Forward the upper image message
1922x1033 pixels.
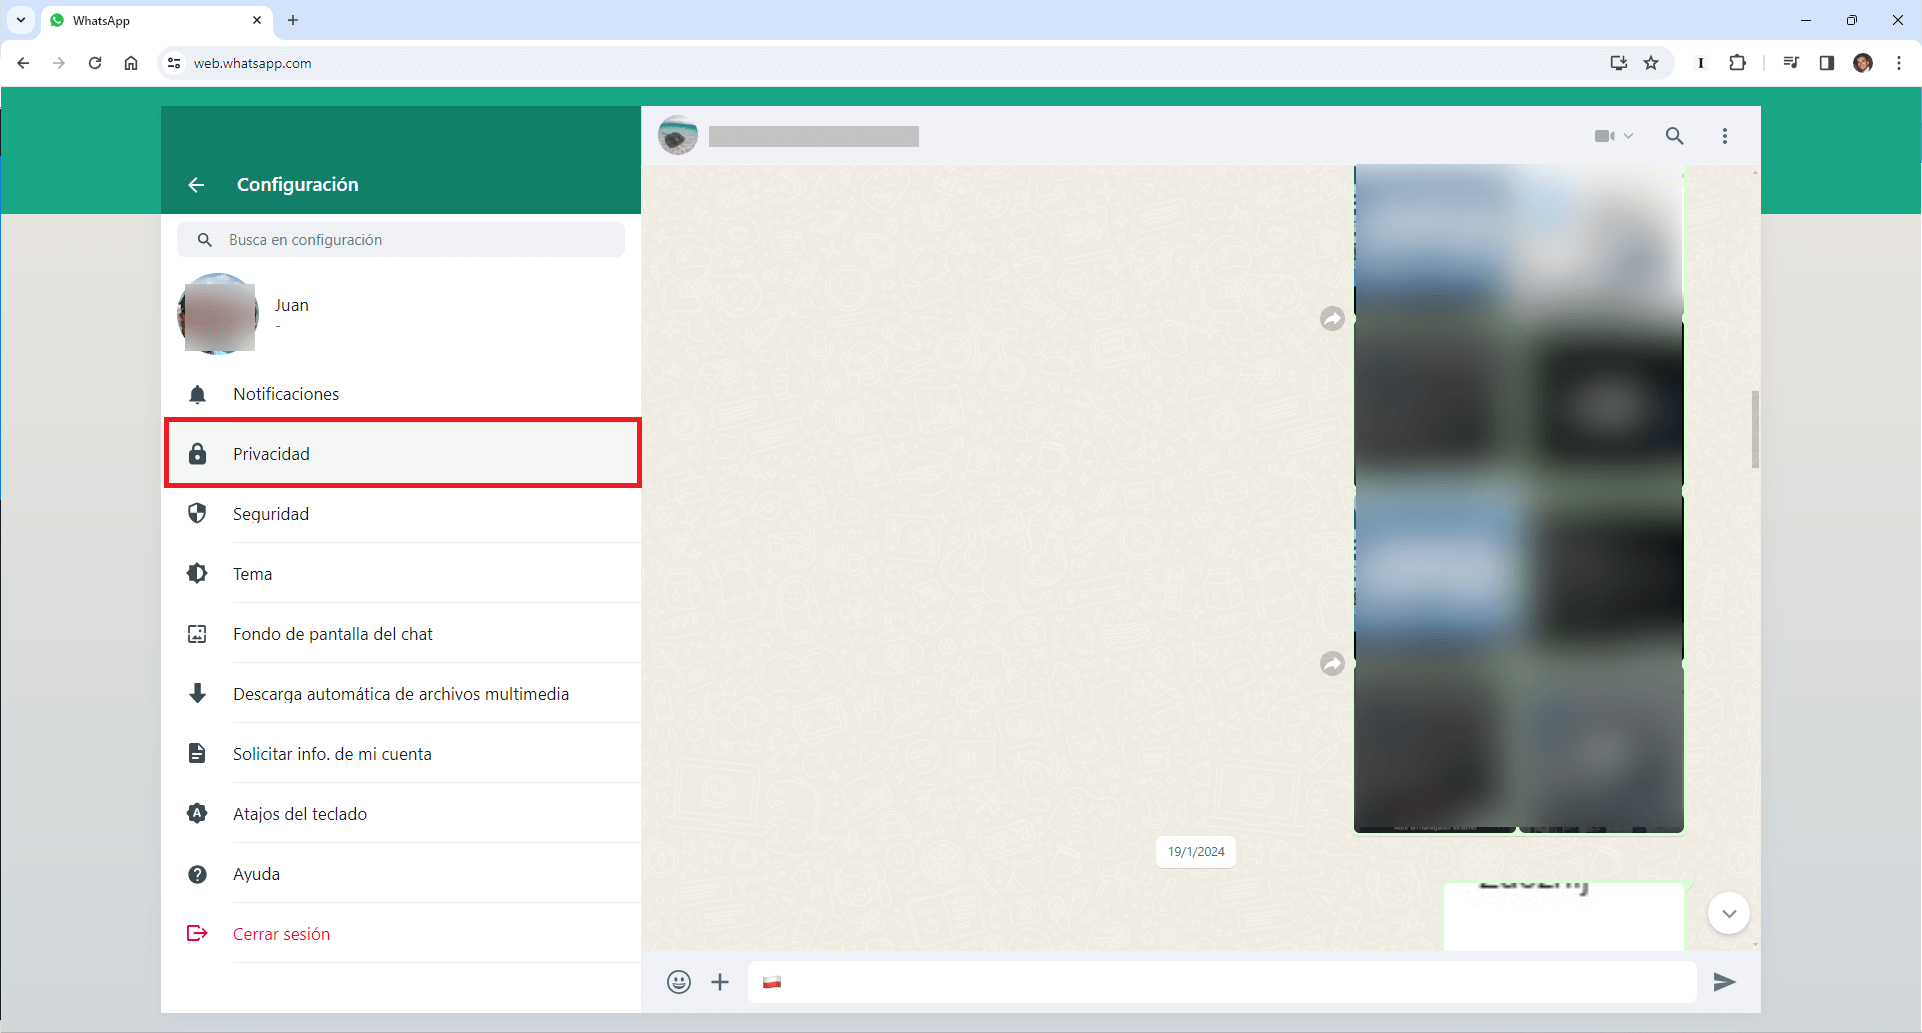pos(1332,319)
